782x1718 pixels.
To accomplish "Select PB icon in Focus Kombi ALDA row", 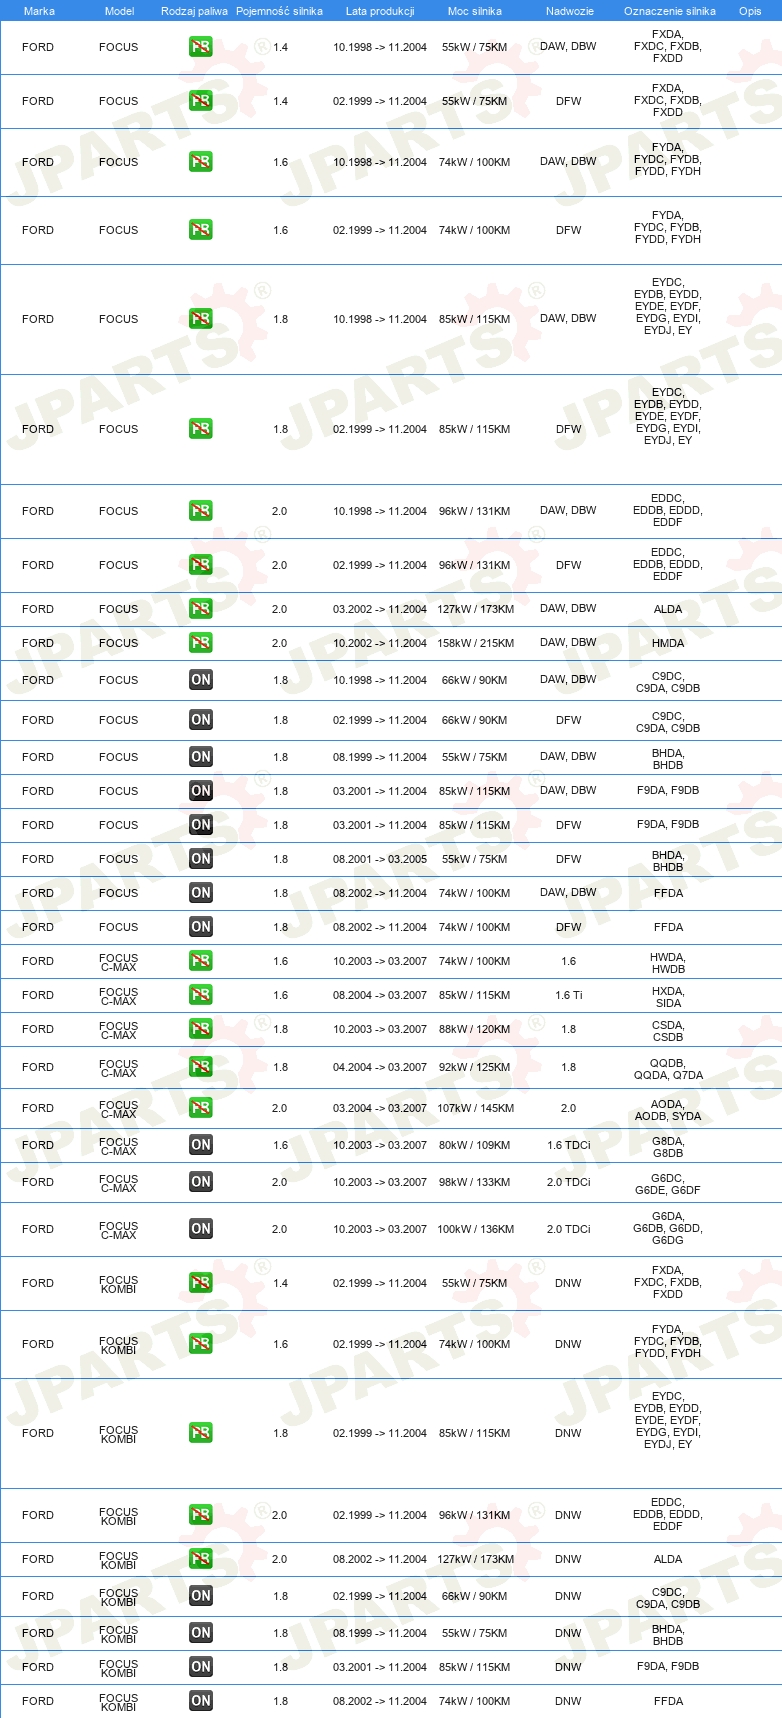I will (201, 1559).
